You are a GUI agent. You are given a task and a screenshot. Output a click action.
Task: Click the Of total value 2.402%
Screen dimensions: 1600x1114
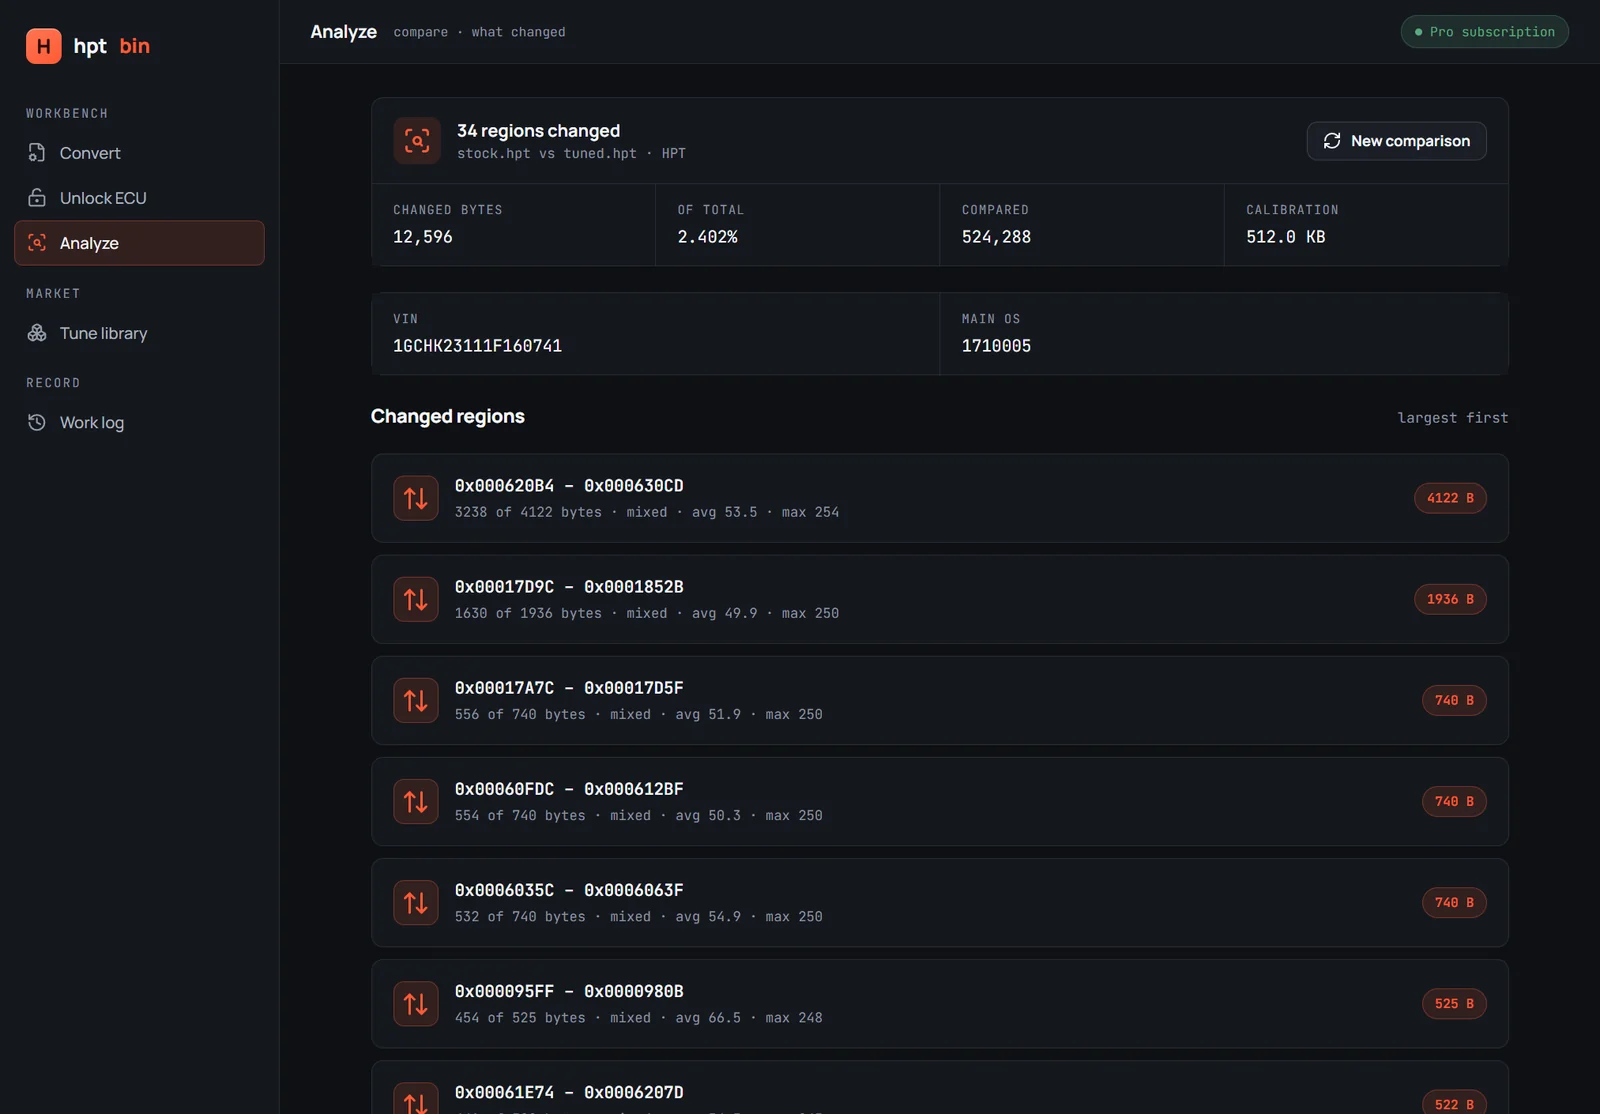coord(707,237)
